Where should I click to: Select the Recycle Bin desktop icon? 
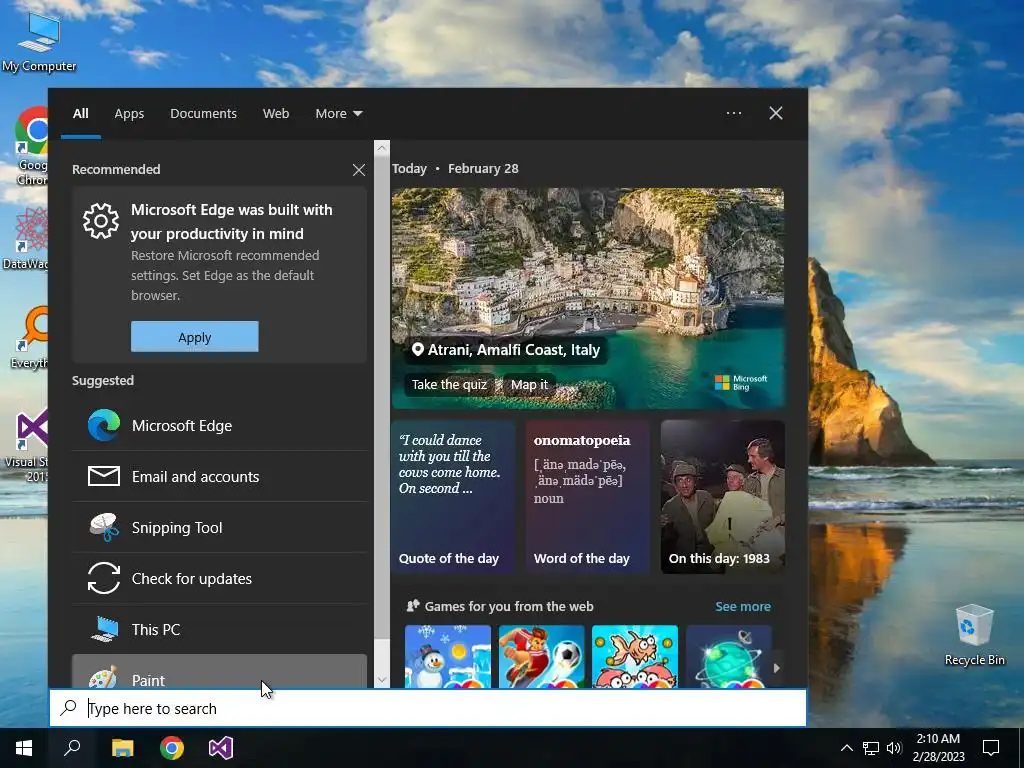pos(974,635)
